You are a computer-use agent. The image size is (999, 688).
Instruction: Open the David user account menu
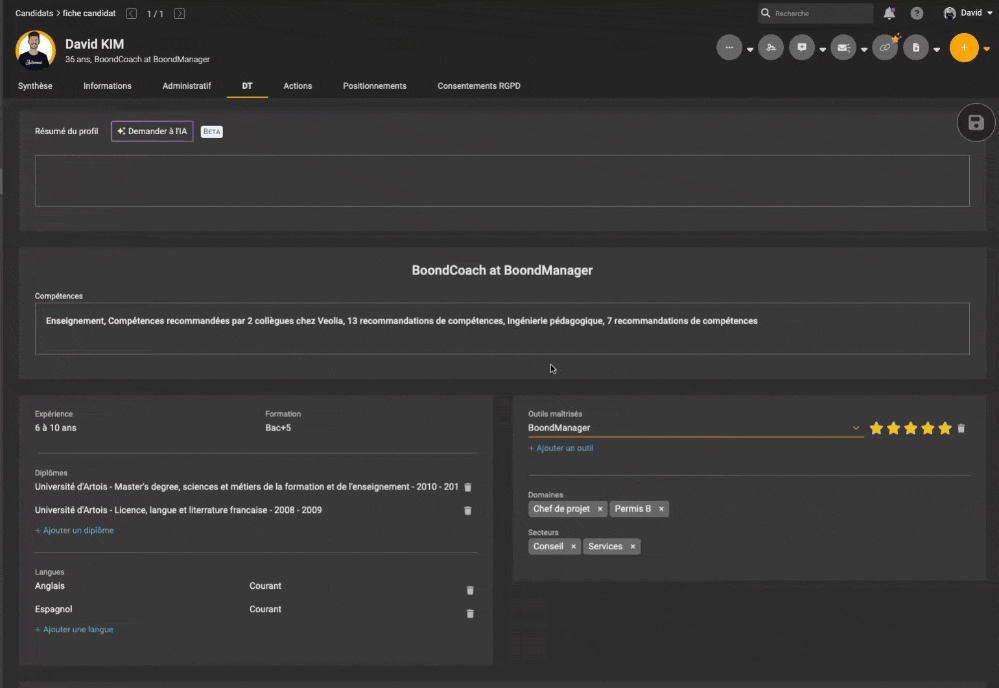(x=968, y=13)
